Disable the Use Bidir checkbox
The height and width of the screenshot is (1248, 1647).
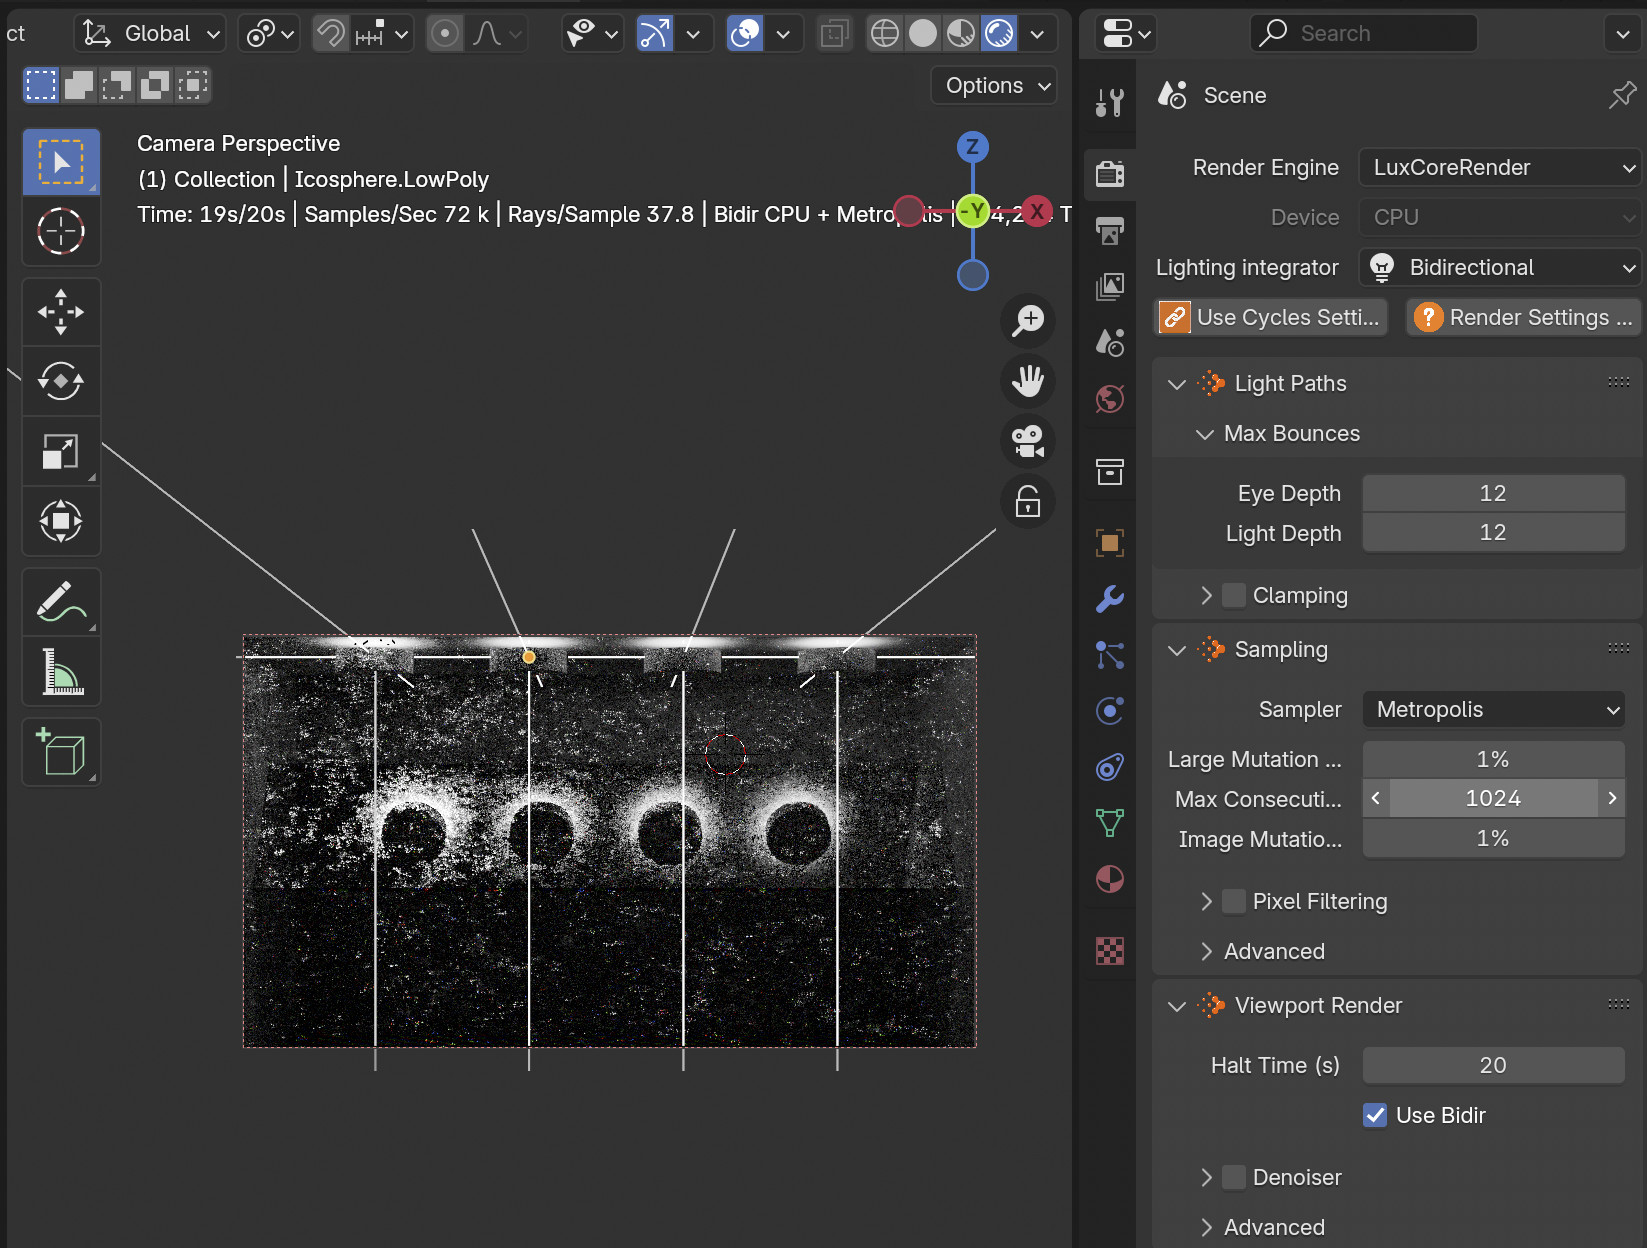click(x=1375, y=1115)
